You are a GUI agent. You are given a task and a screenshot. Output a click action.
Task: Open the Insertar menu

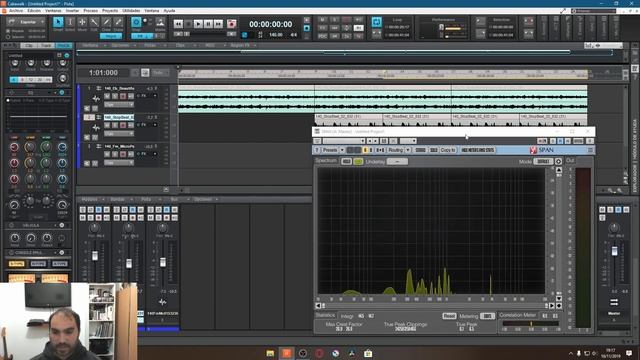(72, 11)
